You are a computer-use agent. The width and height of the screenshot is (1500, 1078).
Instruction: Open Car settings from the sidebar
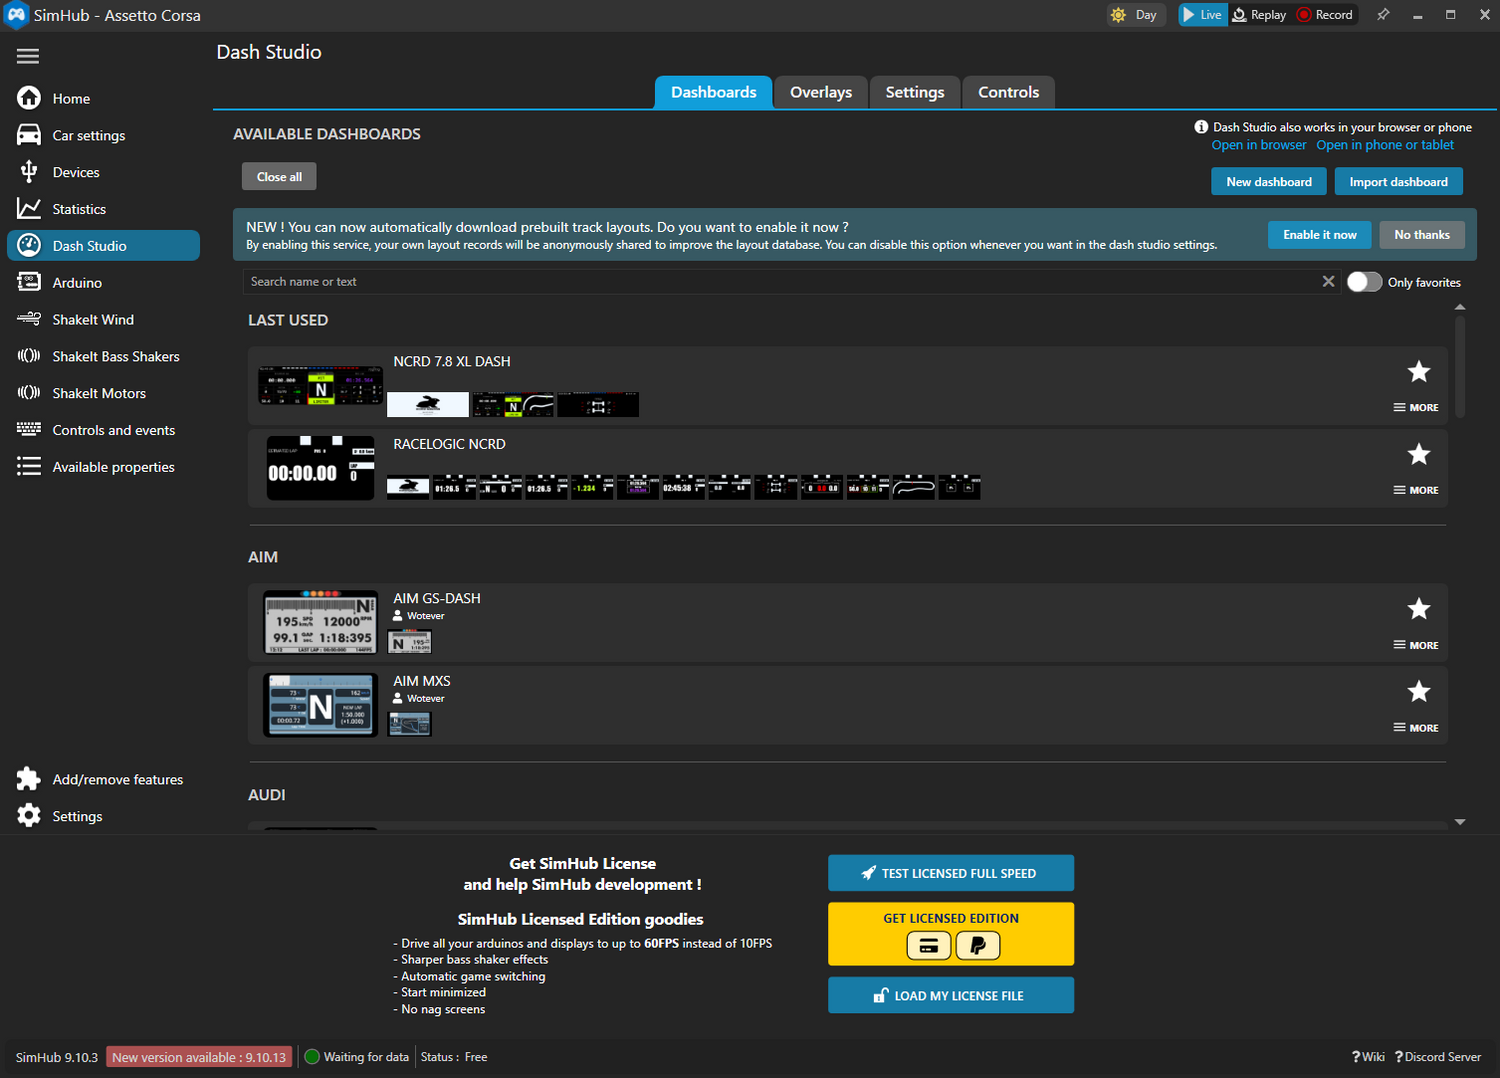point(88,135)
